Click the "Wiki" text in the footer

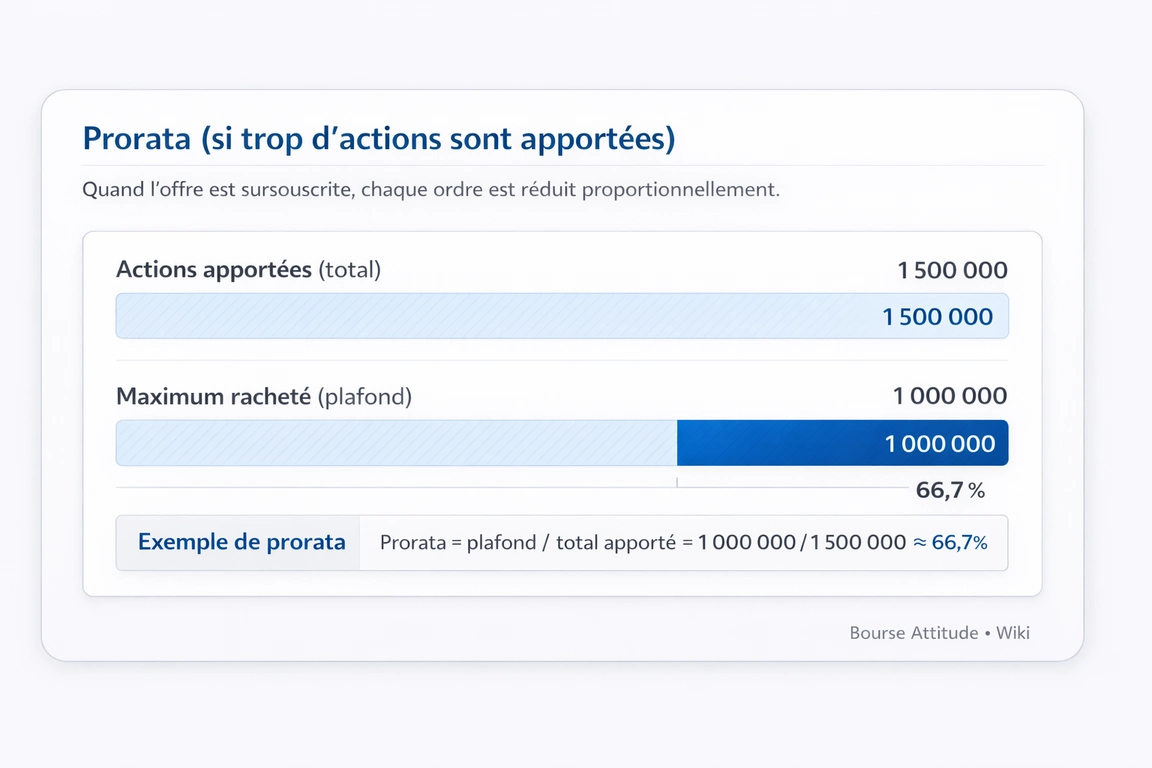click(x=1013, y=633)
